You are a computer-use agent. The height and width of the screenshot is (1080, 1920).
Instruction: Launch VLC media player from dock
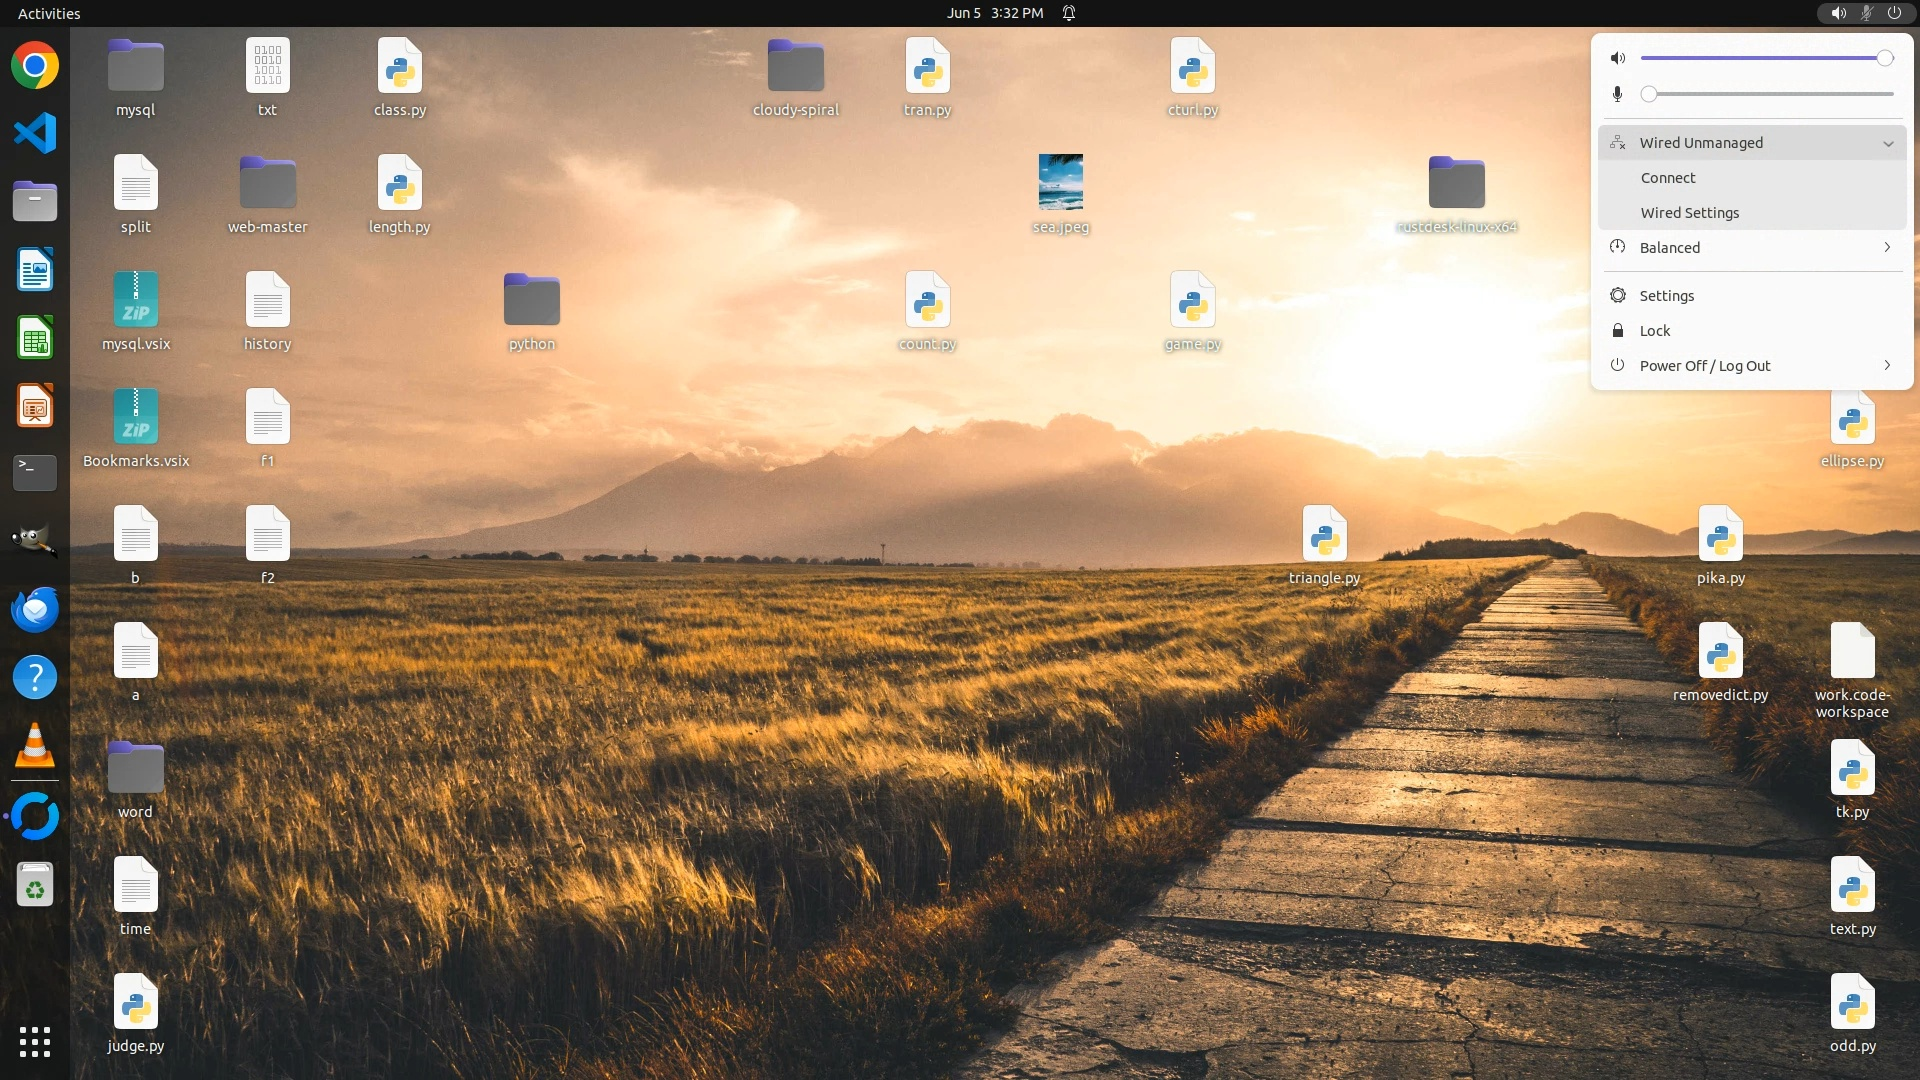point(35,746)
